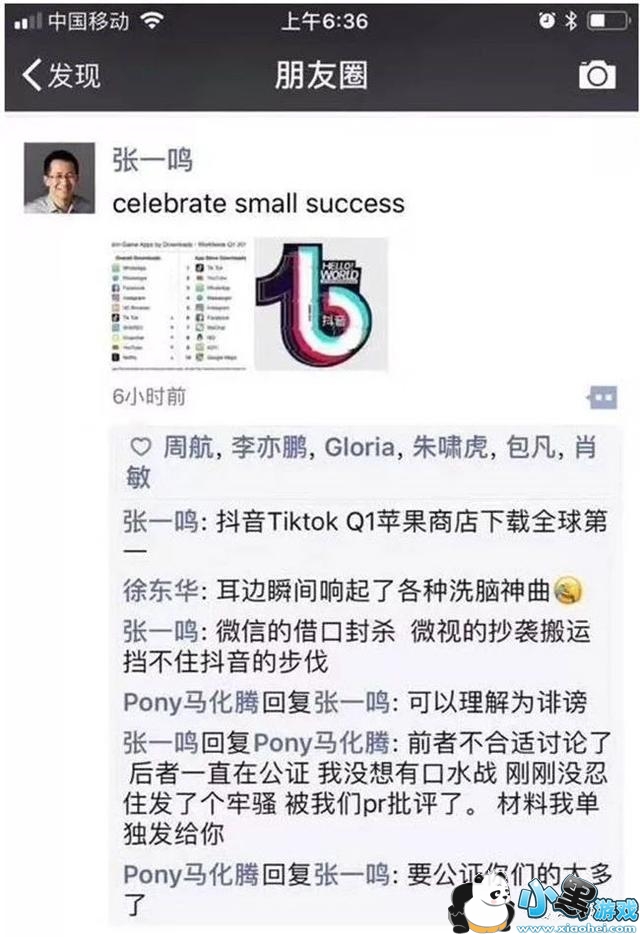Image resolution: width=640 pixels, height=937 pixels.
Task: Open the post author's profile avatar
Action: tap(59, 178)
